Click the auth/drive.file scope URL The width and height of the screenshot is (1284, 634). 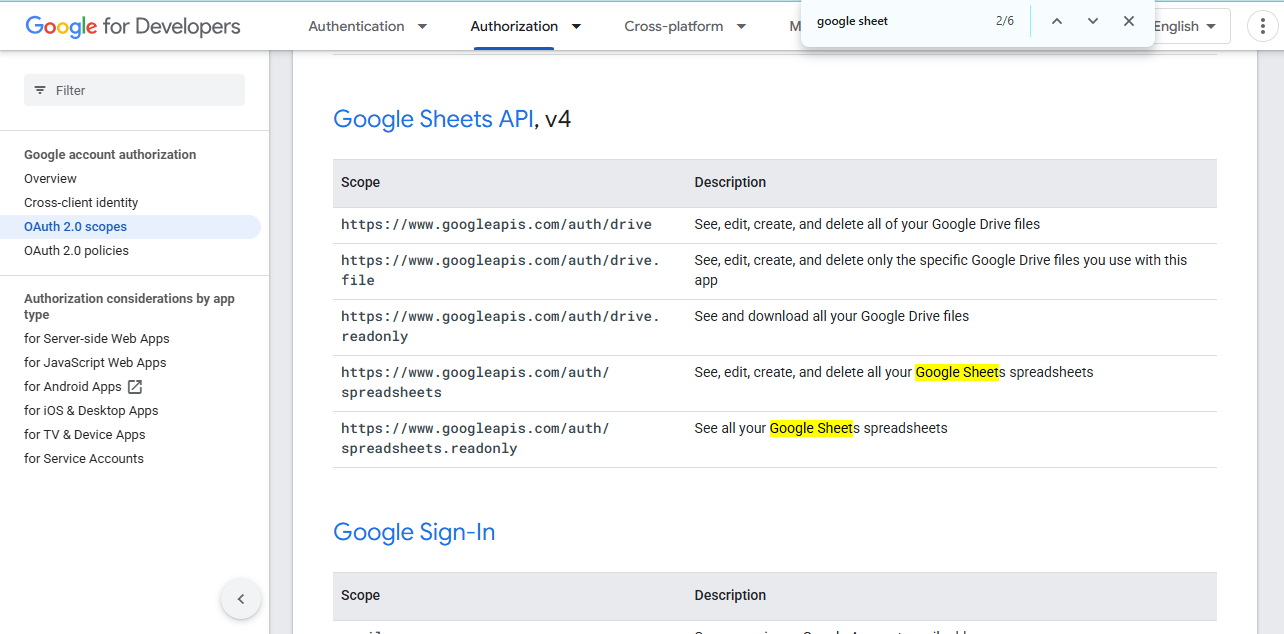click(500, 270)
